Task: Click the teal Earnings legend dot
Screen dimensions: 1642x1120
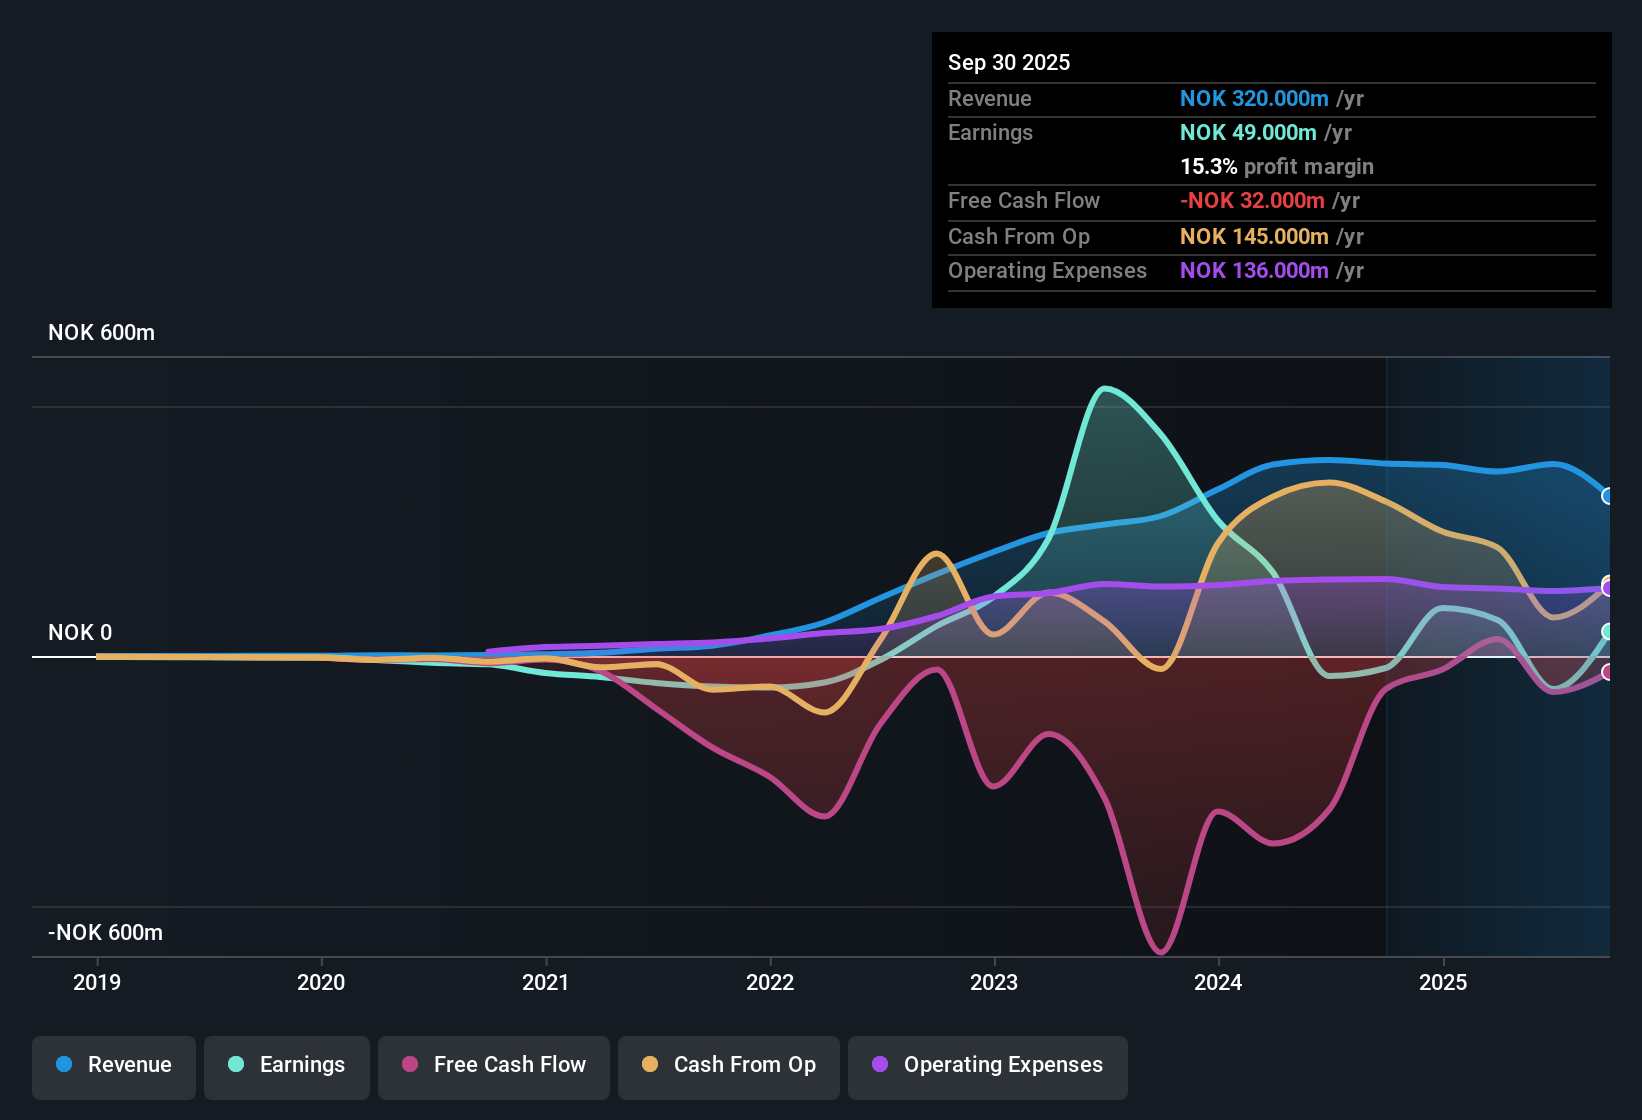Action: (236, 1065)
